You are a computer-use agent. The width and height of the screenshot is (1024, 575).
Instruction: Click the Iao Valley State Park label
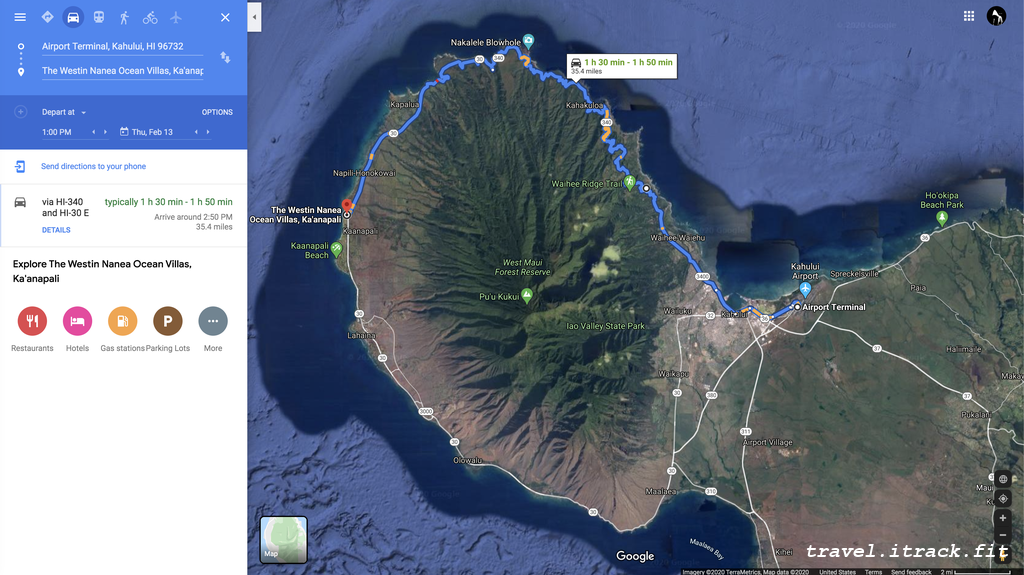(605, 326)
